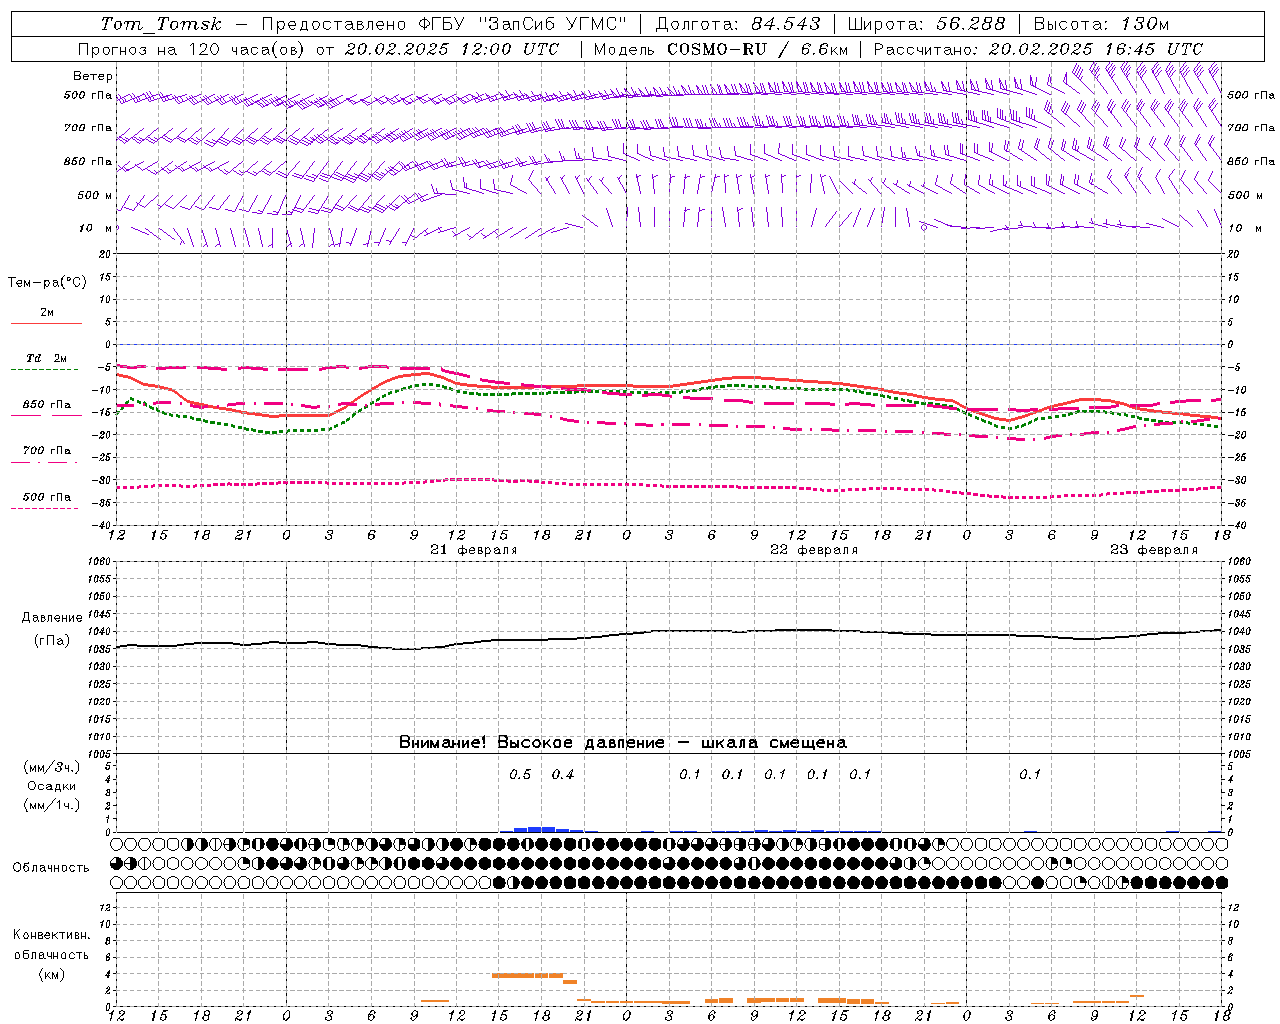Click the 'Ветер' wind panel label

pos(93,76)
